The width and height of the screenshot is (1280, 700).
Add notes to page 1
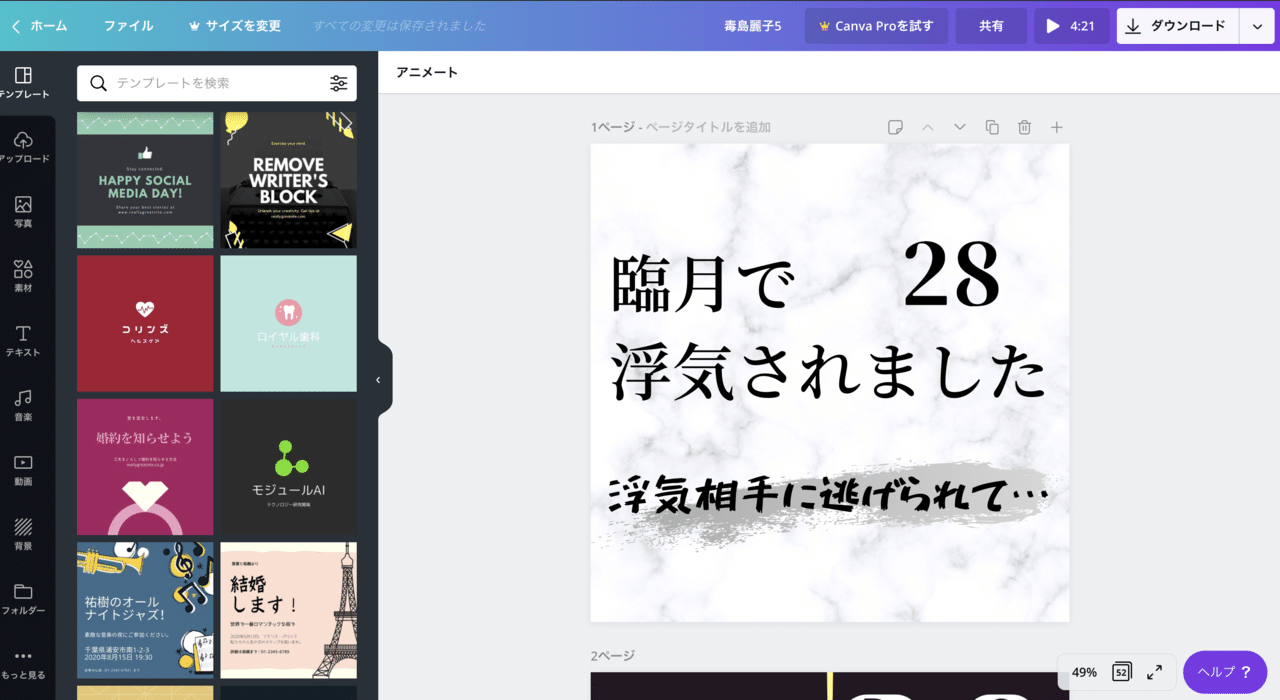pyautogui.click(x=896, y=127)
